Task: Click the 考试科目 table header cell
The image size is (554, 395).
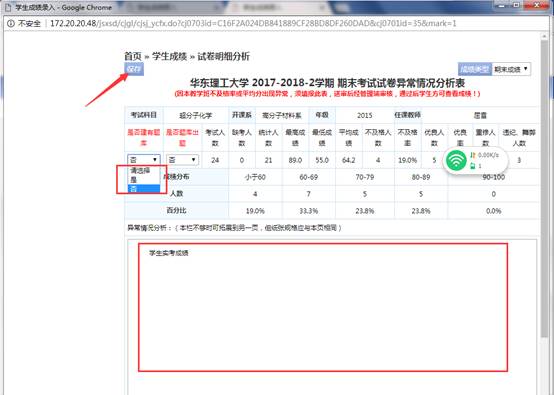Action: click(x=144, y=115)
